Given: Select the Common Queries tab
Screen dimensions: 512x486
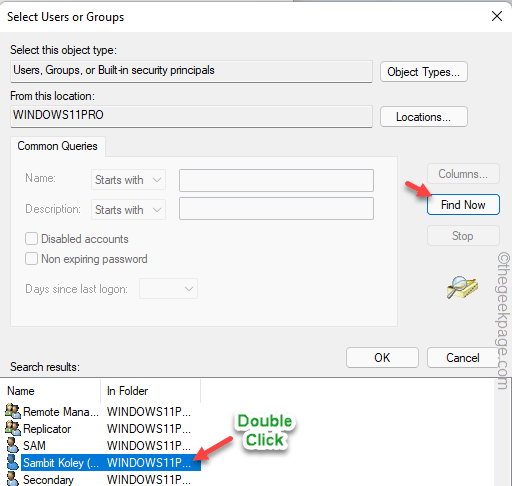Looking at the screenshot, I should [x=57, y=146].
